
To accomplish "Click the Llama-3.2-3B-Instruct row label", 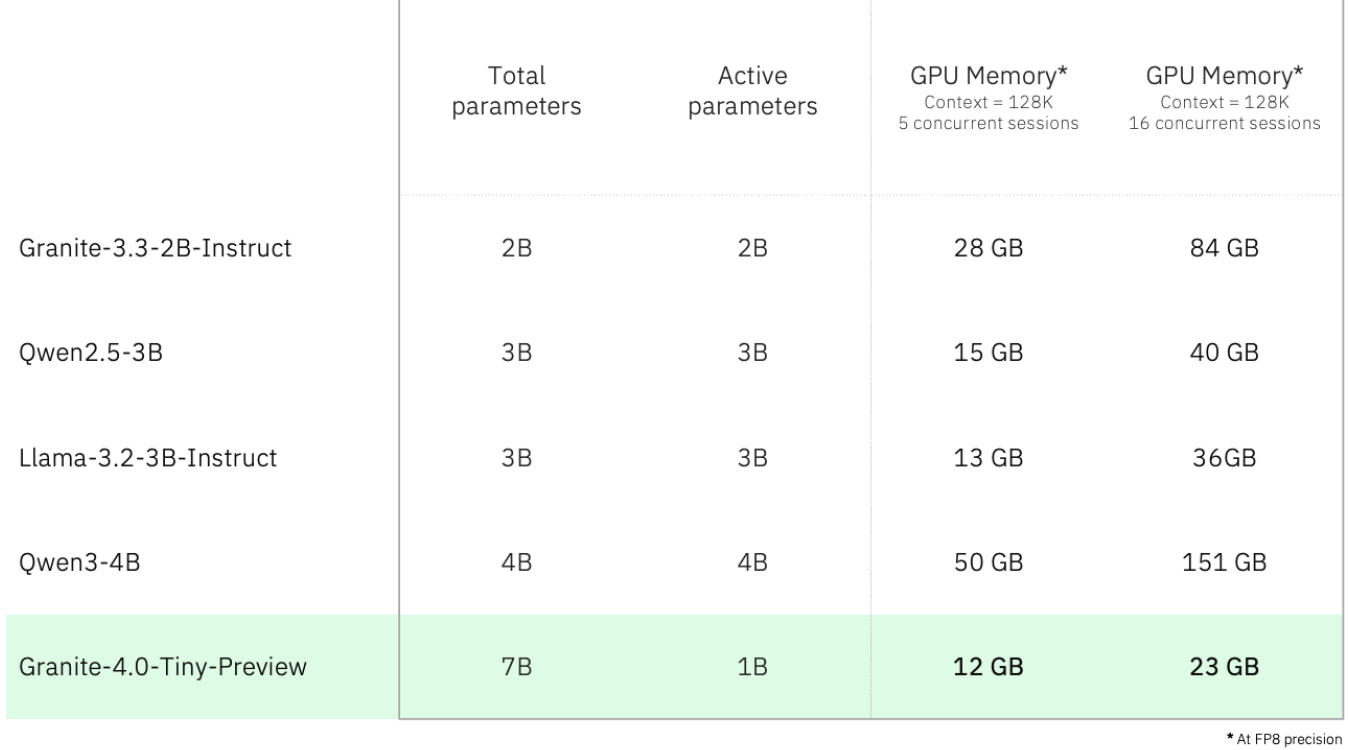I will coord(147,459).
